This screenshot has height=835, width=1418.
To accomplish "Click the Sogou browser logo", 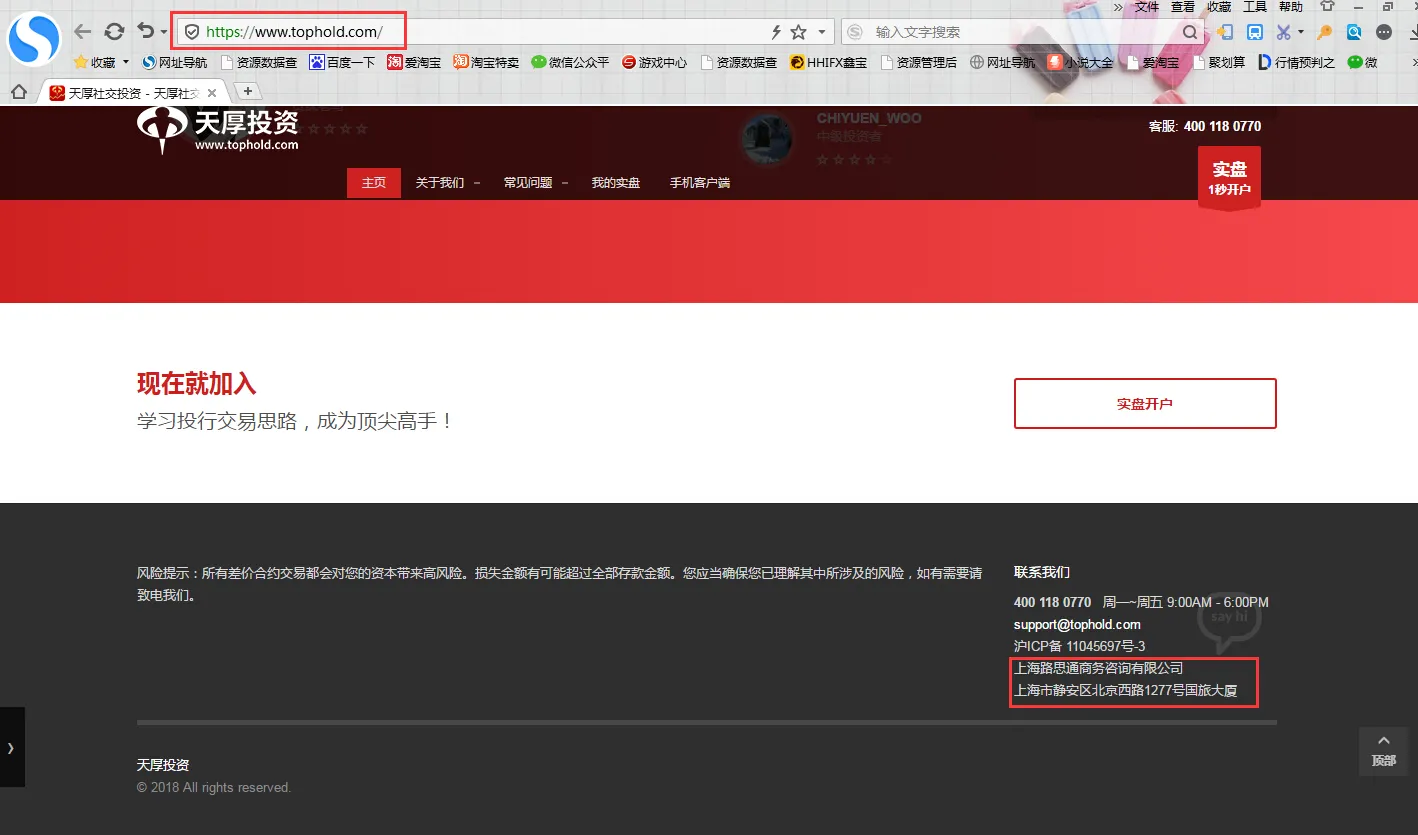I will click(34, 38).
